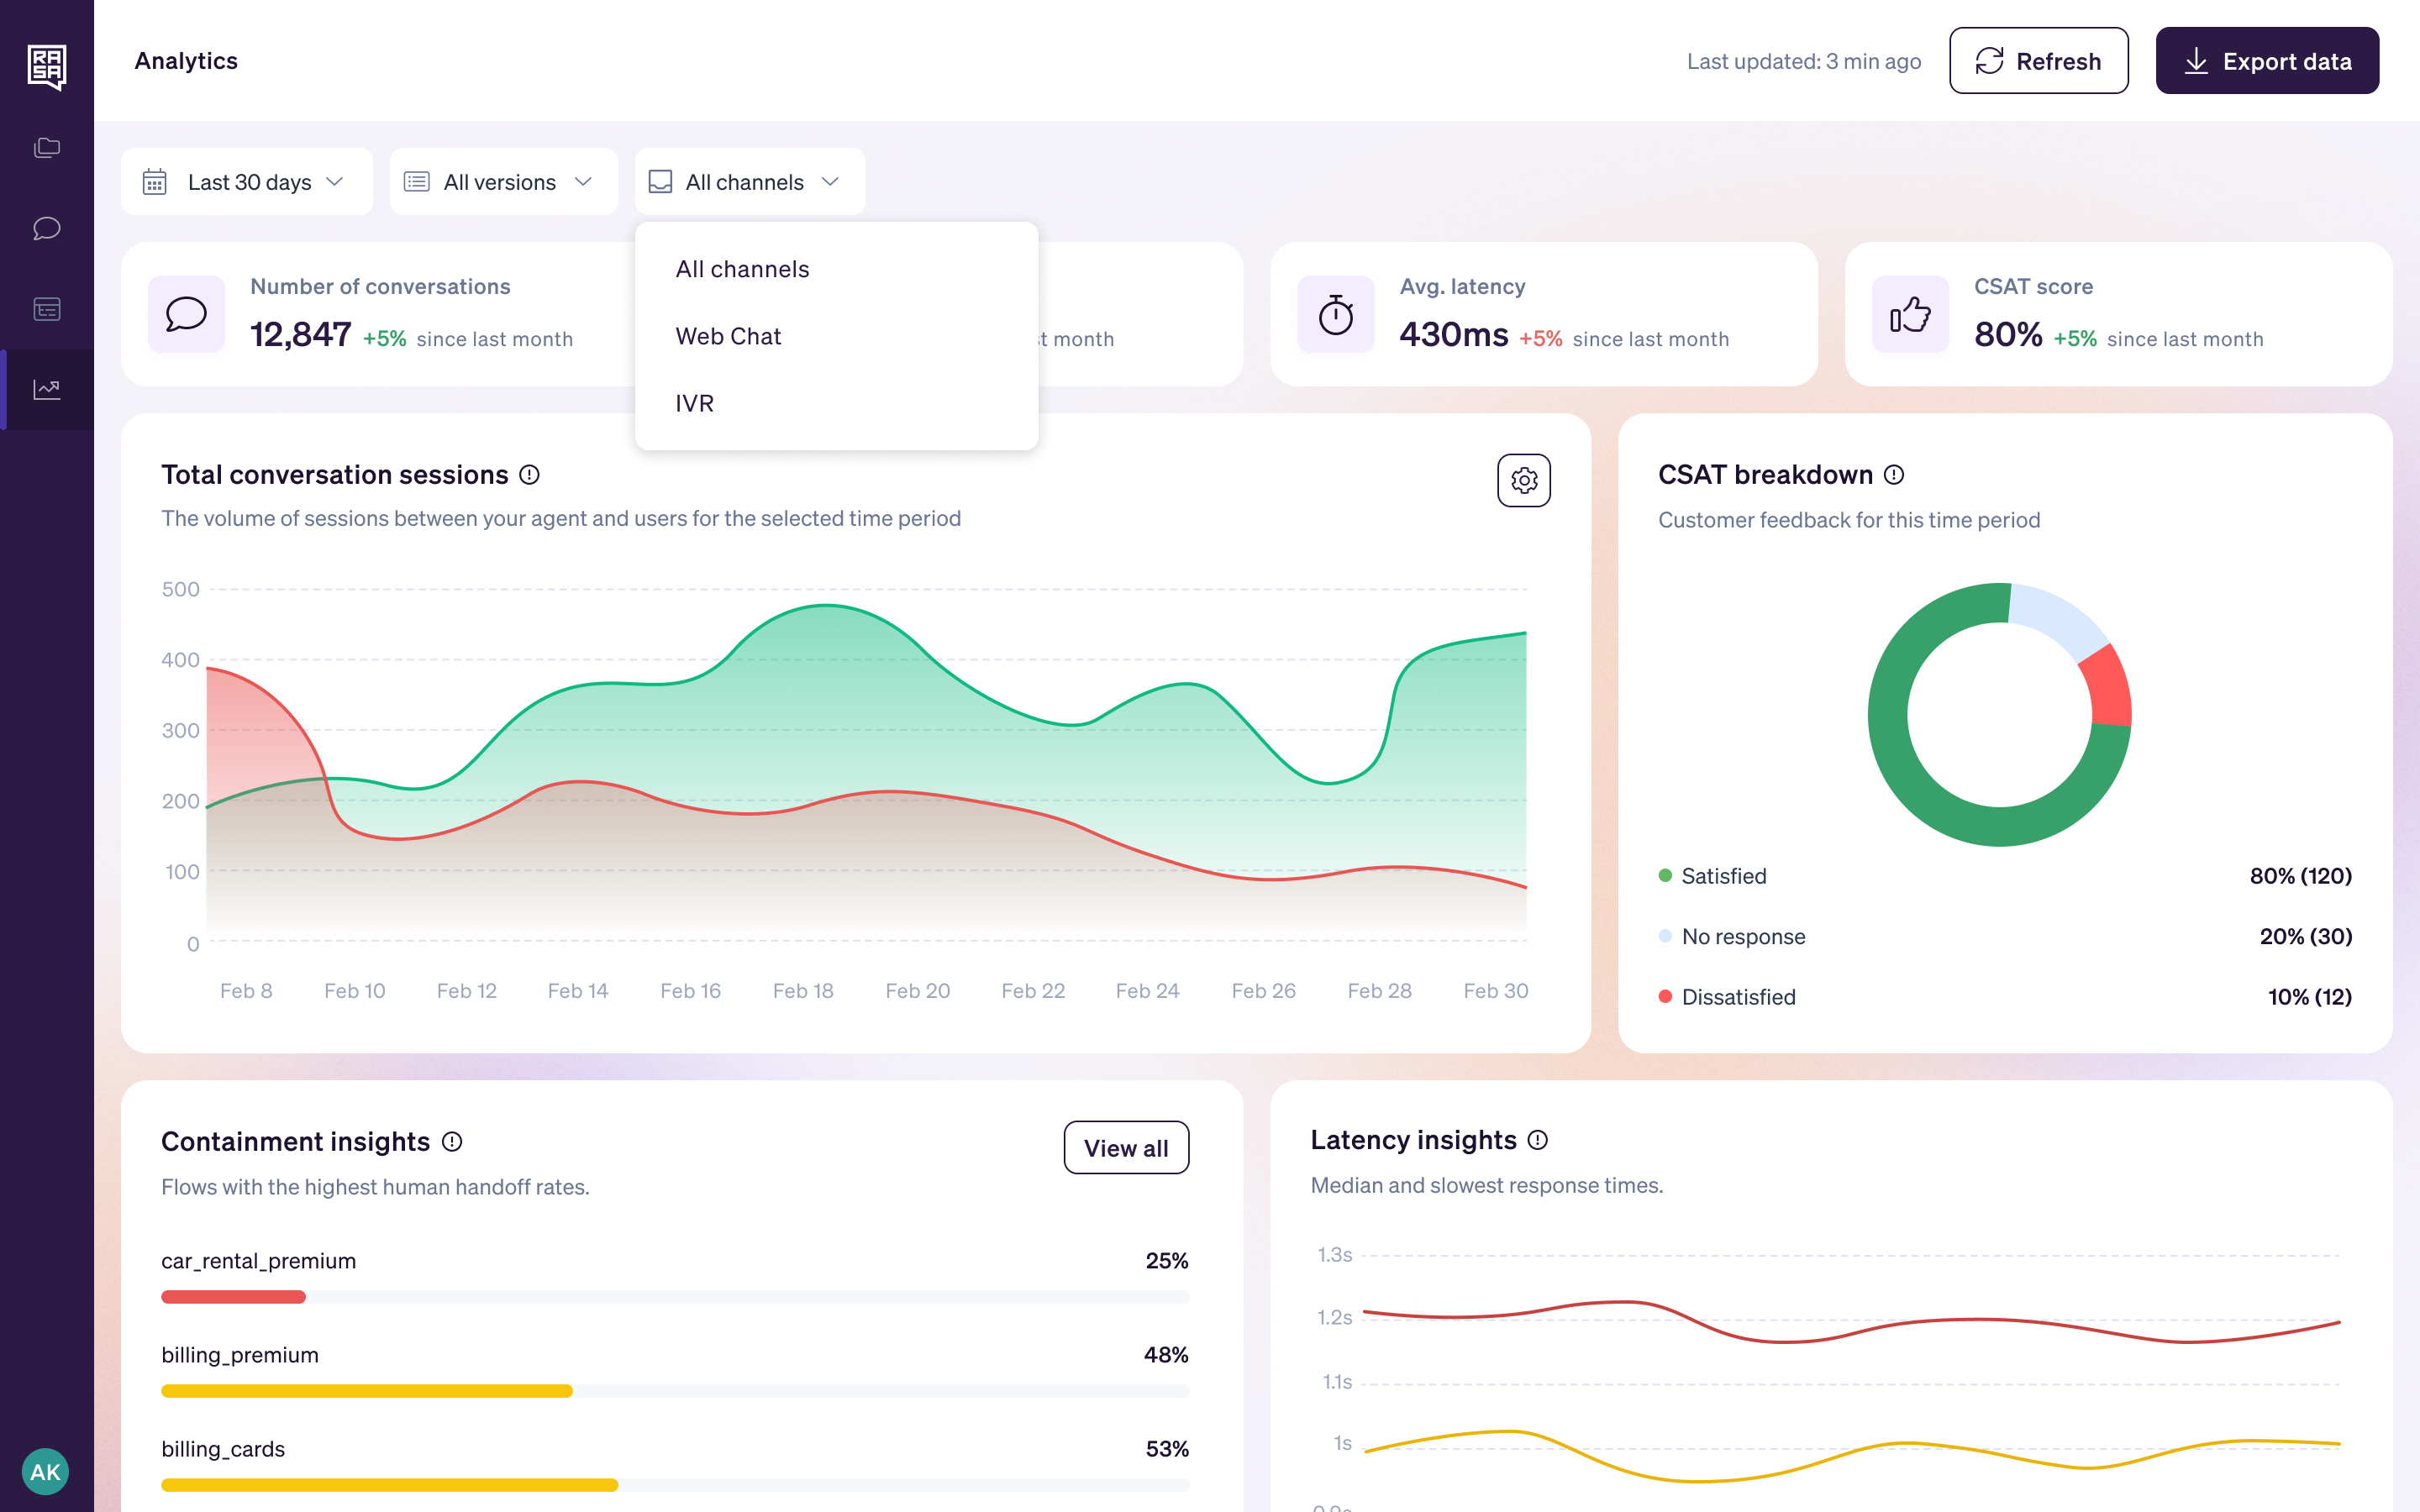The width and height of the screenshot is (2420, 1512).
Task: Click info icon next to CSAT breakdown
Action: tap(1894, 475)
